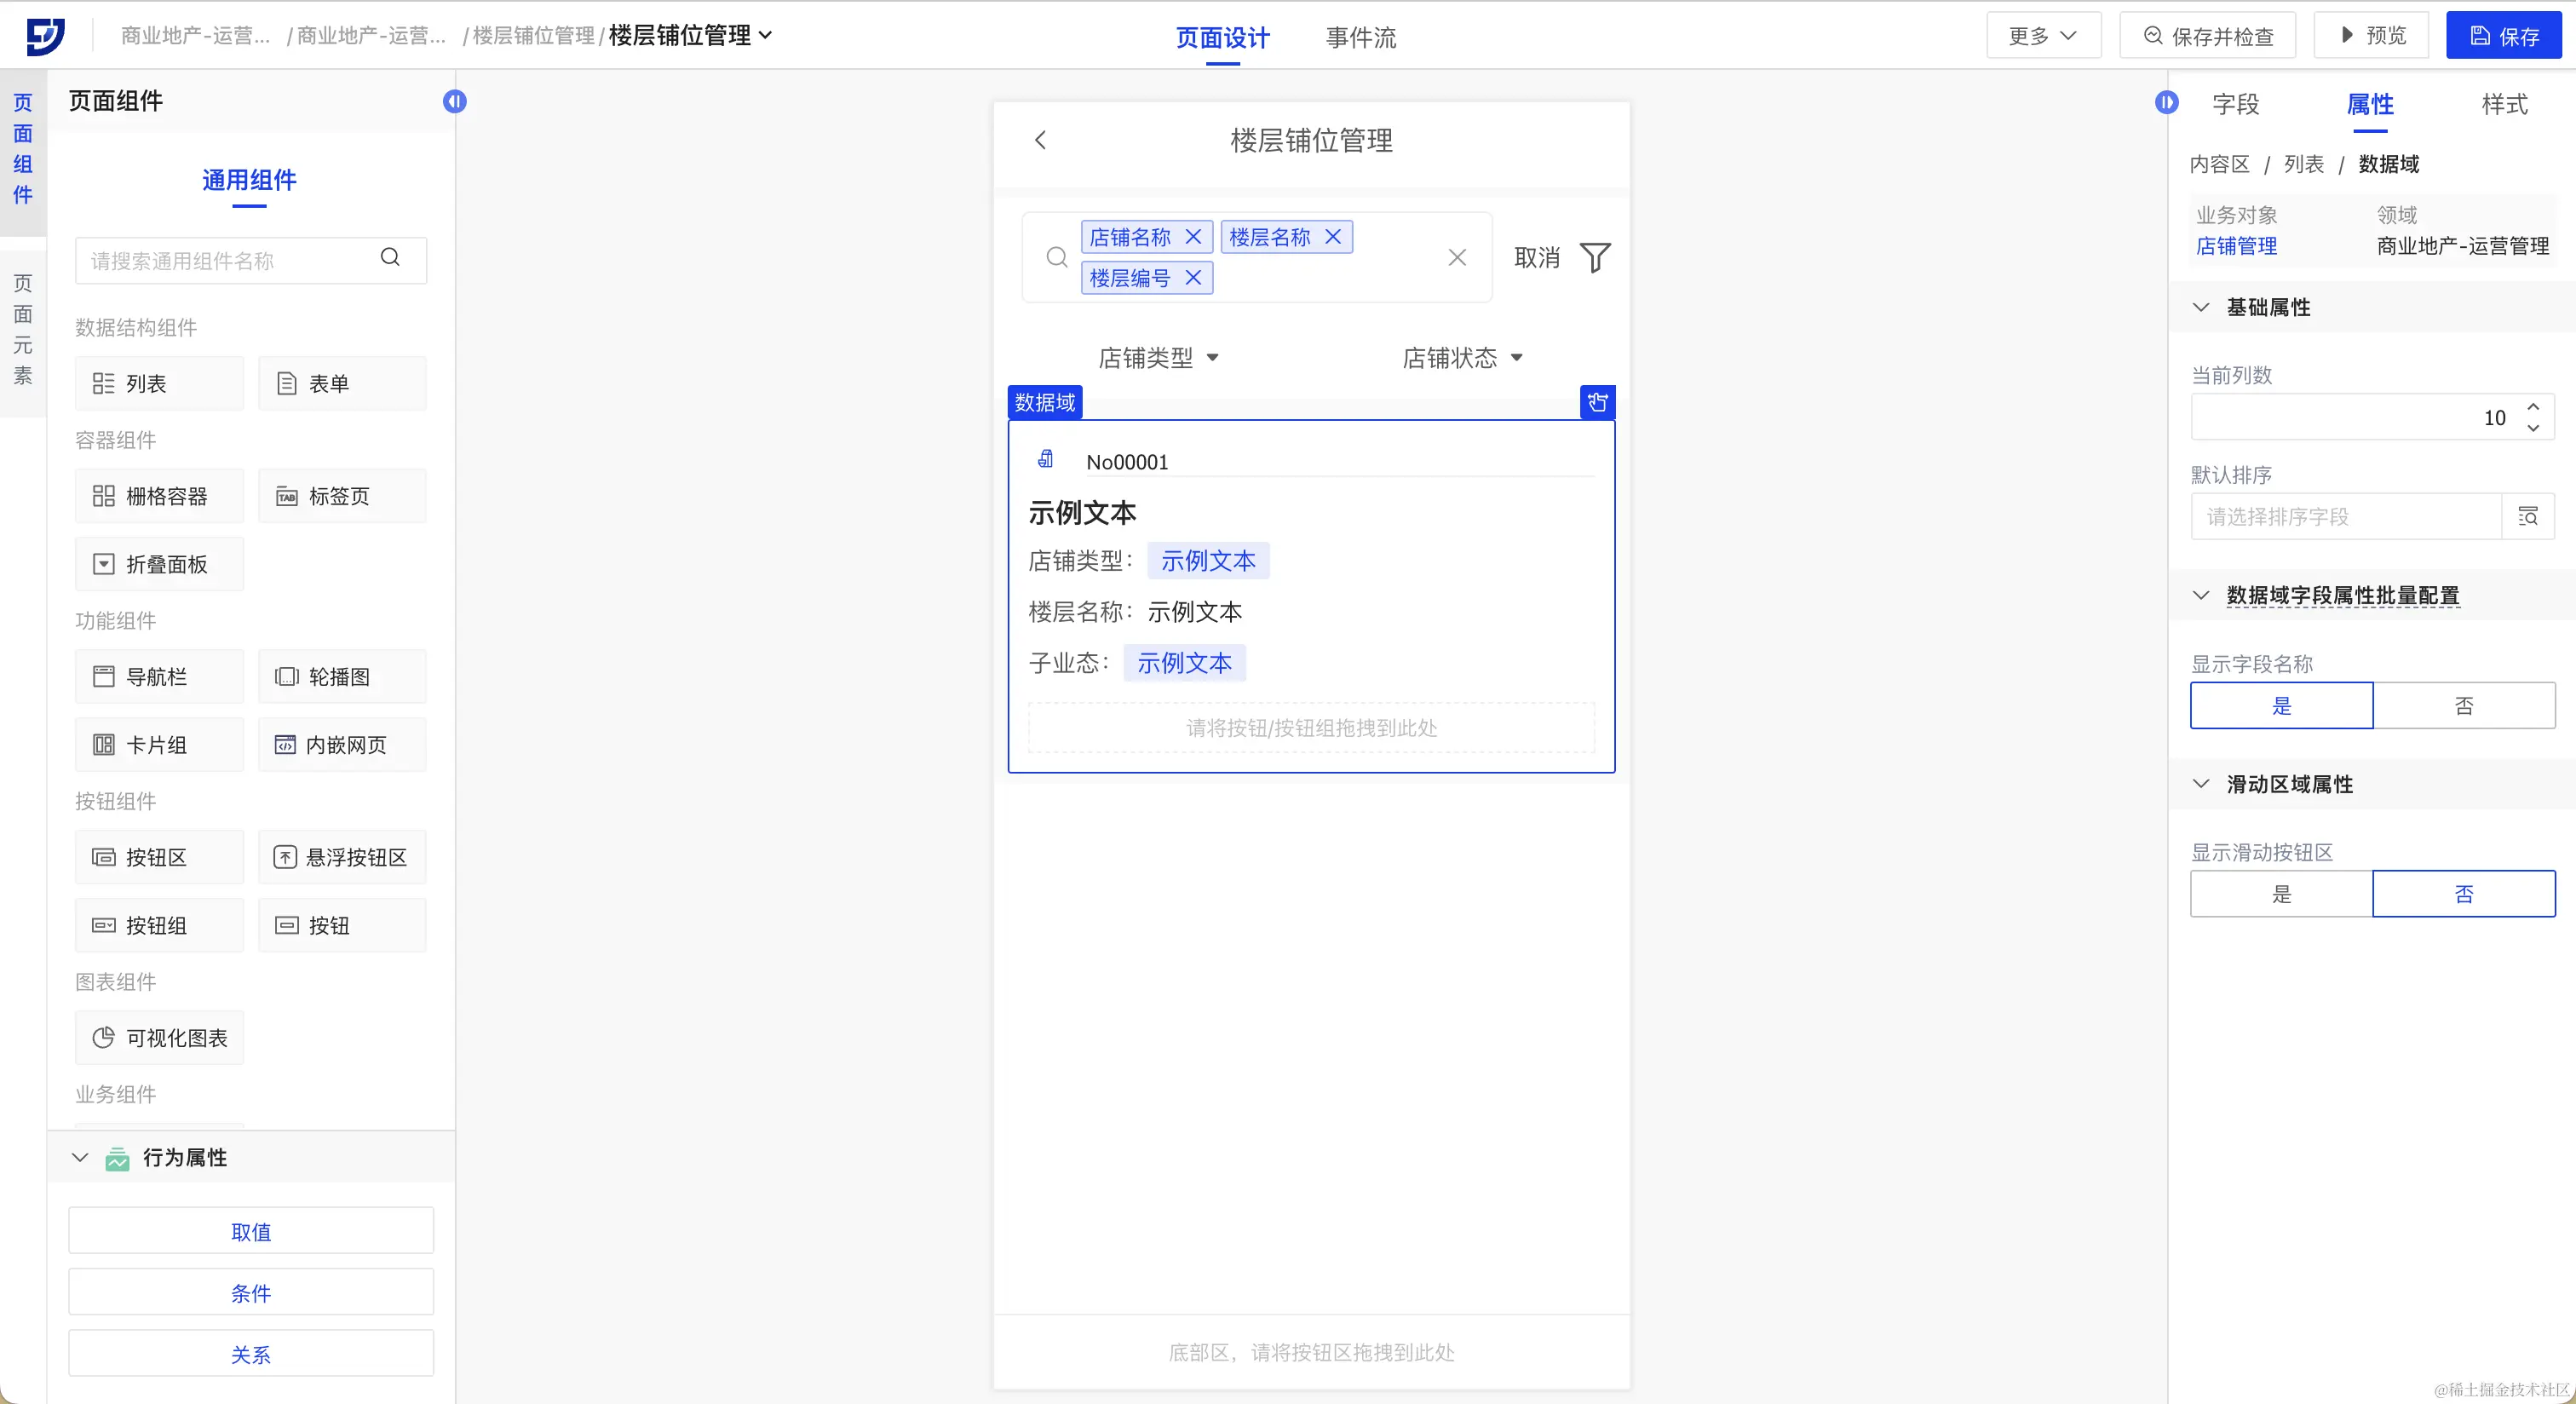Click the back arrow in the preview header
The height and width of the screenshot is (1404, 2576).
1040,140
